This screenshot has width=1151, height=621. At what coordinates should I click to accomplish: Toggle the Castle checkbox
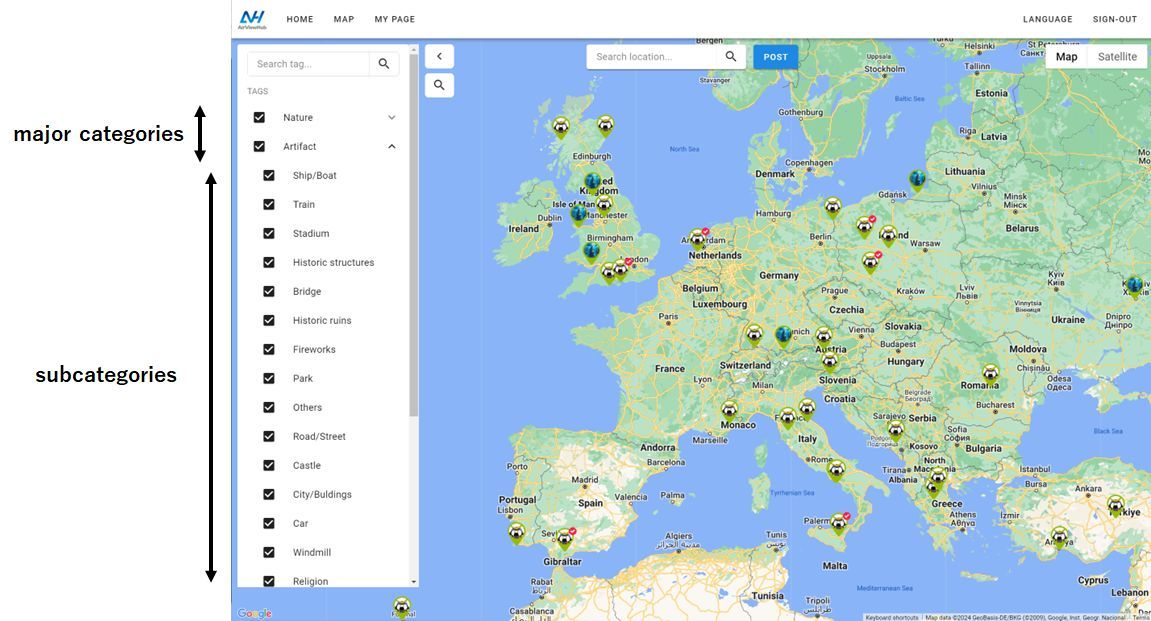pos(269,465)
